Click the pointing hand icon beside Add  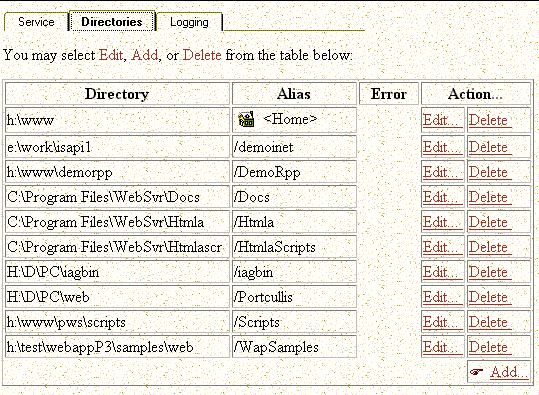coord(476,372)
